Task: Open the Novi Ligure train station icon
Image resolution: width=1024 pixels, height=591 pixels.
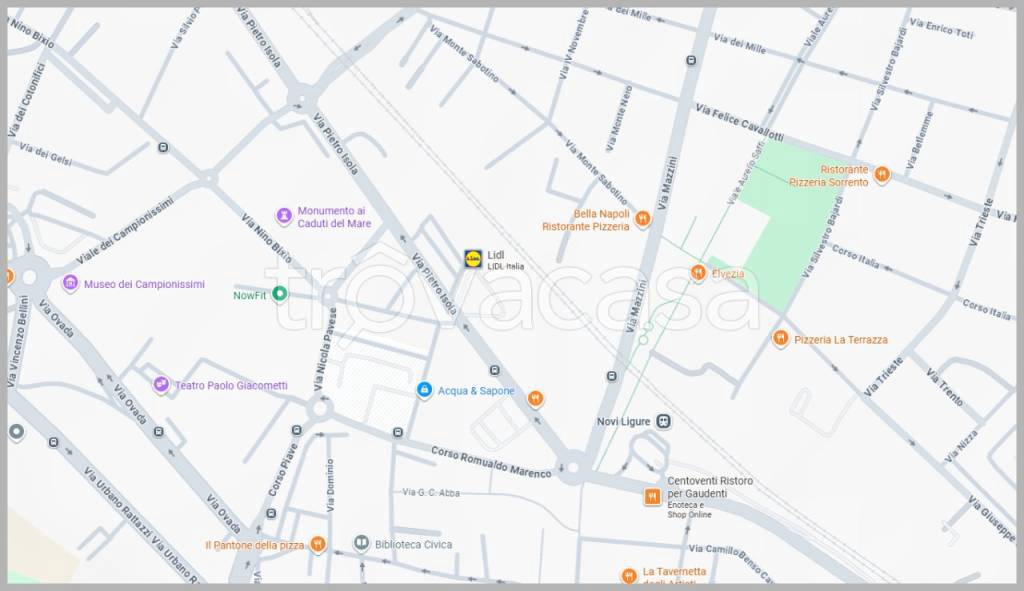Action: pos(664,421)
